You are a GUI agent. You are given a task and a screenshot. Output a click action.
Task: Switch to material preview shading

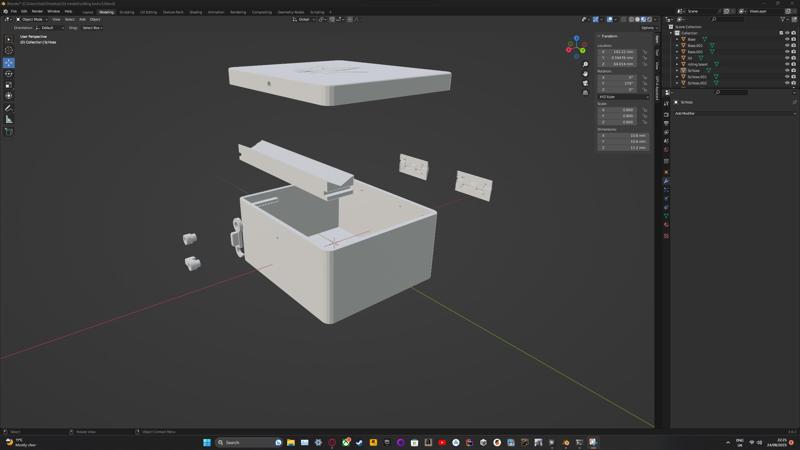point(643,19)
